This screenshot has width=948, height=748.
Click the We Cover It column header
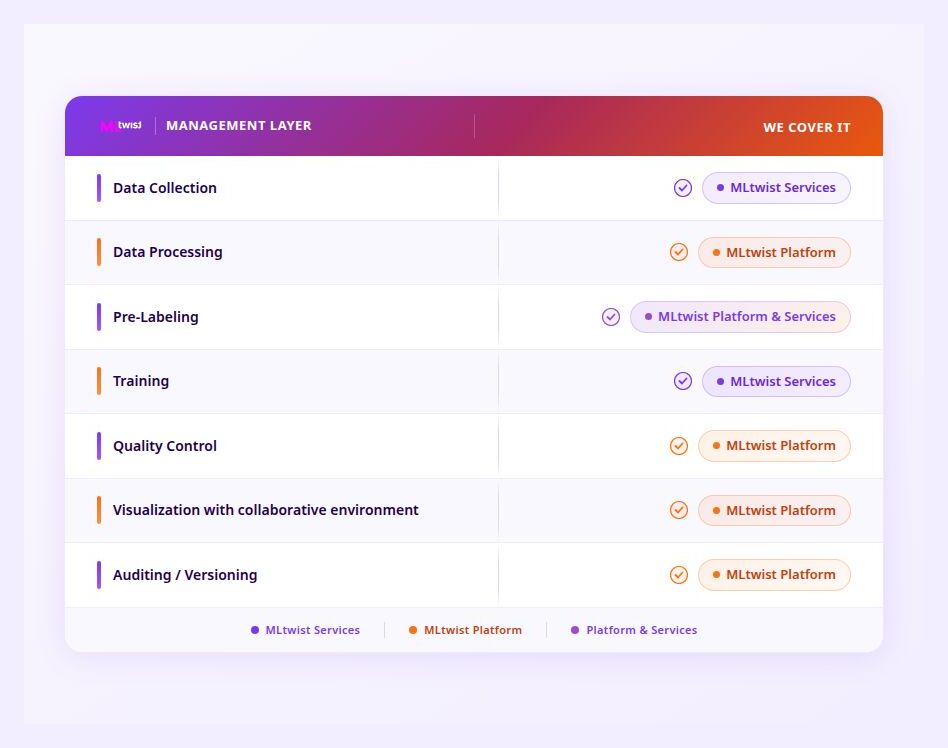coord(806,127)
